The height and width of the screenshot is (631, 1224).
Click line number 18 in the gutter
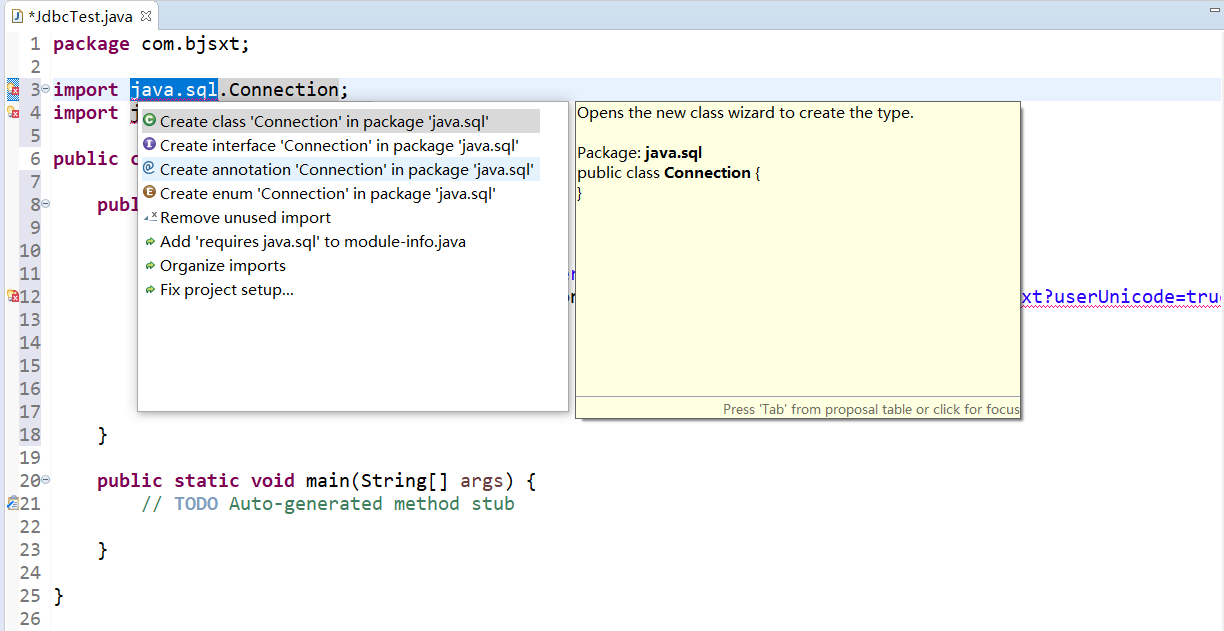click(30, 435)
